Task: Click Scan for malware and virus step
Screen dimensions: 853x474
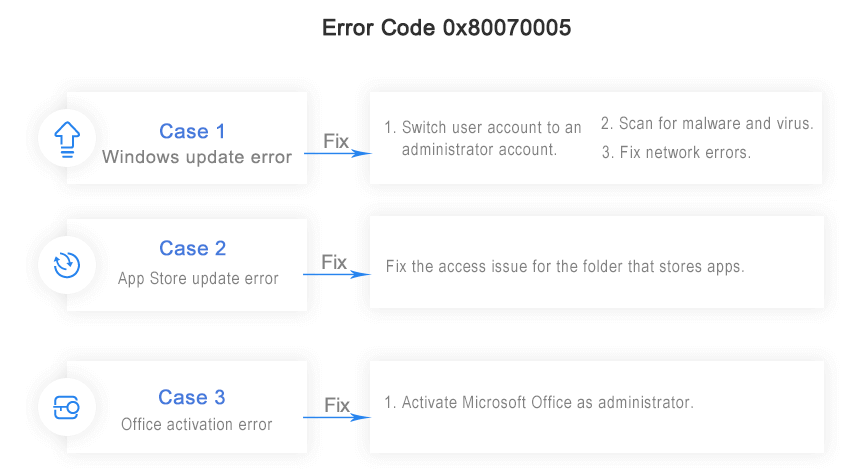Action: (707, 124)
